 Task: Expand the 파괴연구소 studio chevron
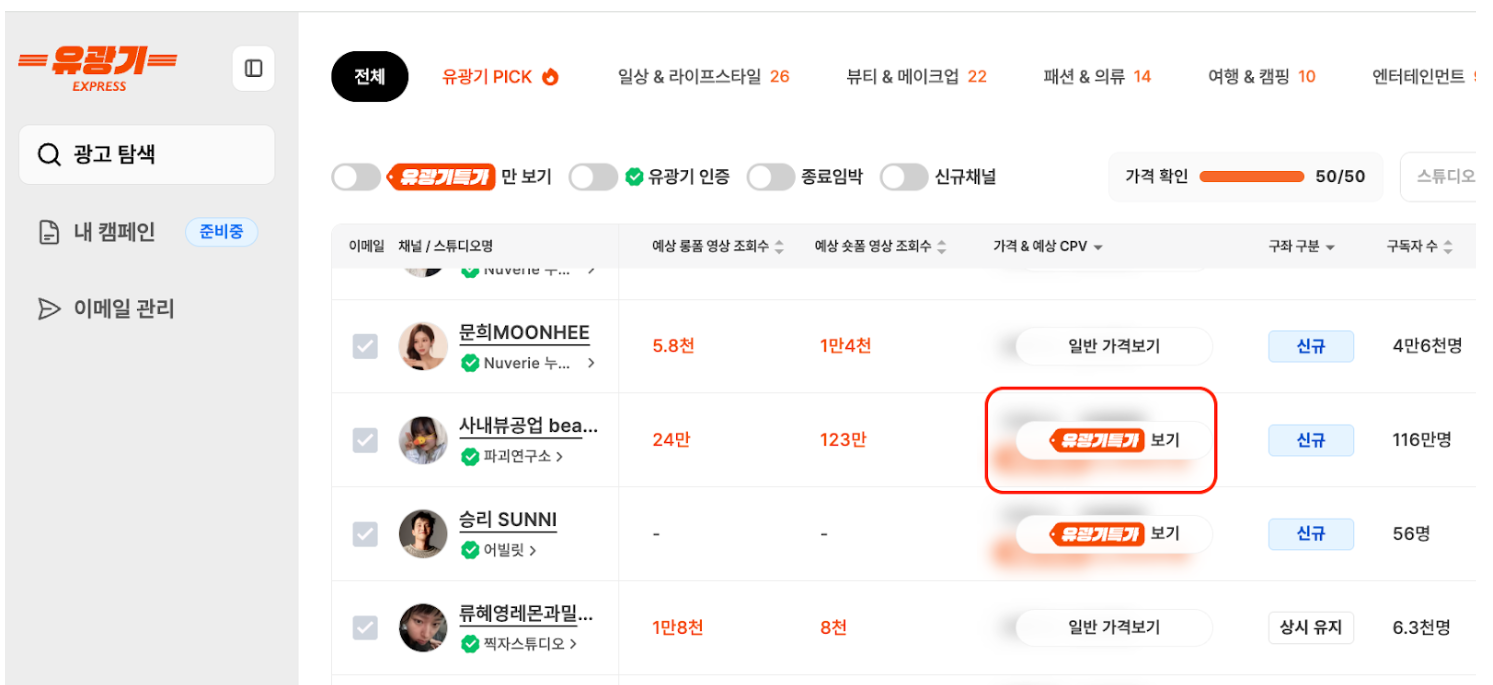click(559, 457)
